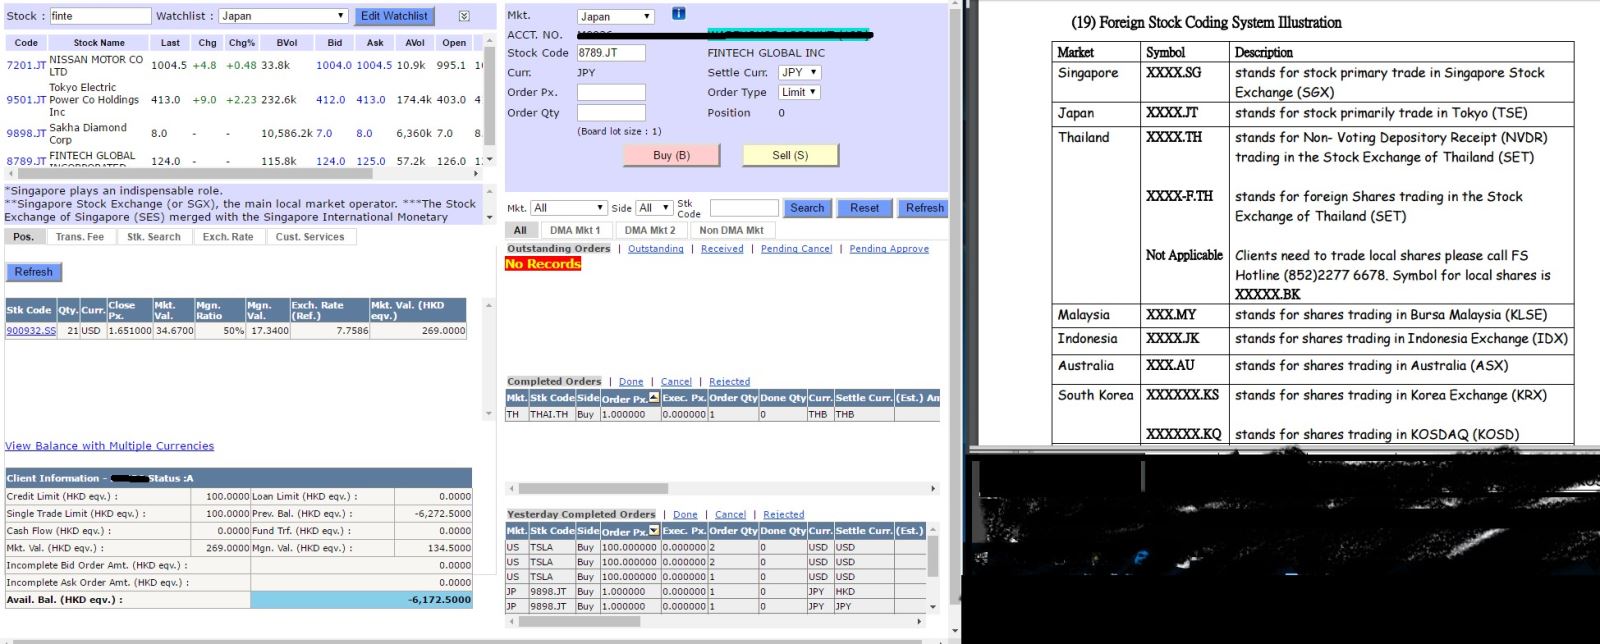Open View Balance with Multiple Currencies link
This screenshot has width=1600, height=644.
click(109, 446)
